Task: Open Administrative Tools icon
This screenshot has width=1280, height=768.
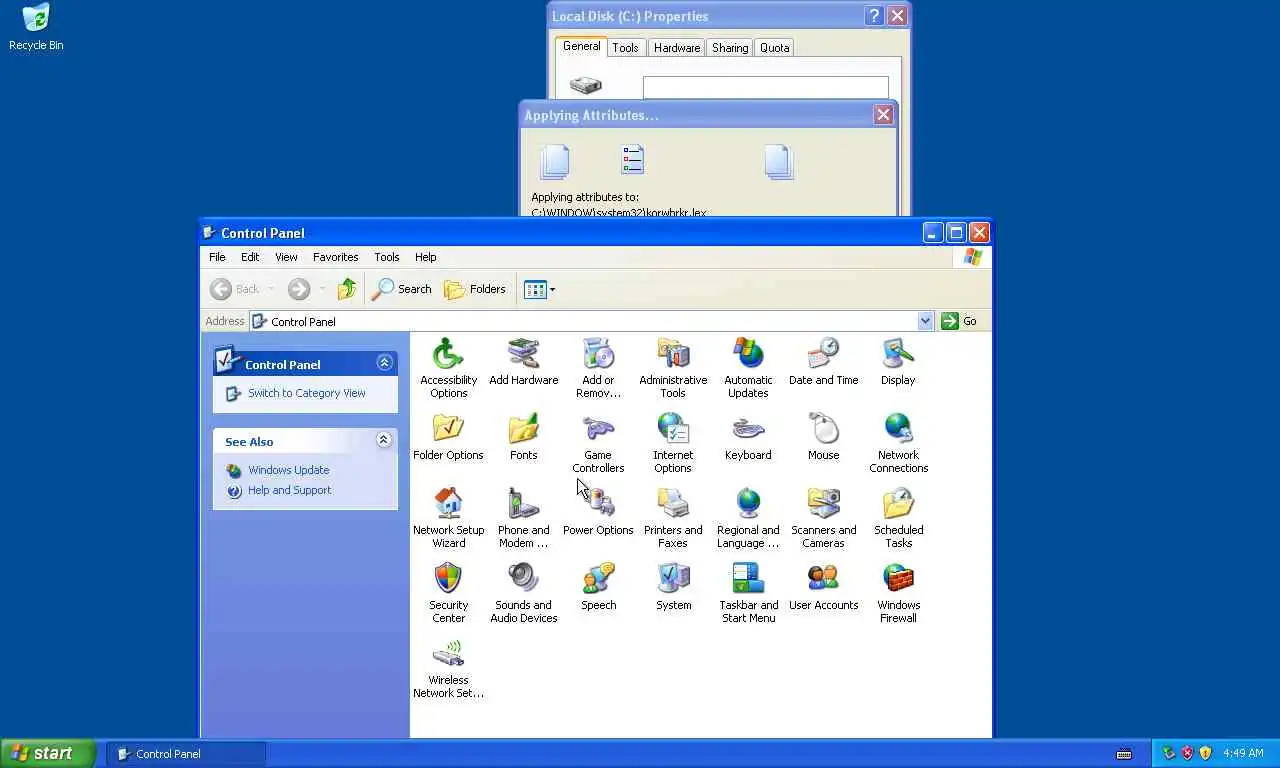Action: tap(673, 354)
